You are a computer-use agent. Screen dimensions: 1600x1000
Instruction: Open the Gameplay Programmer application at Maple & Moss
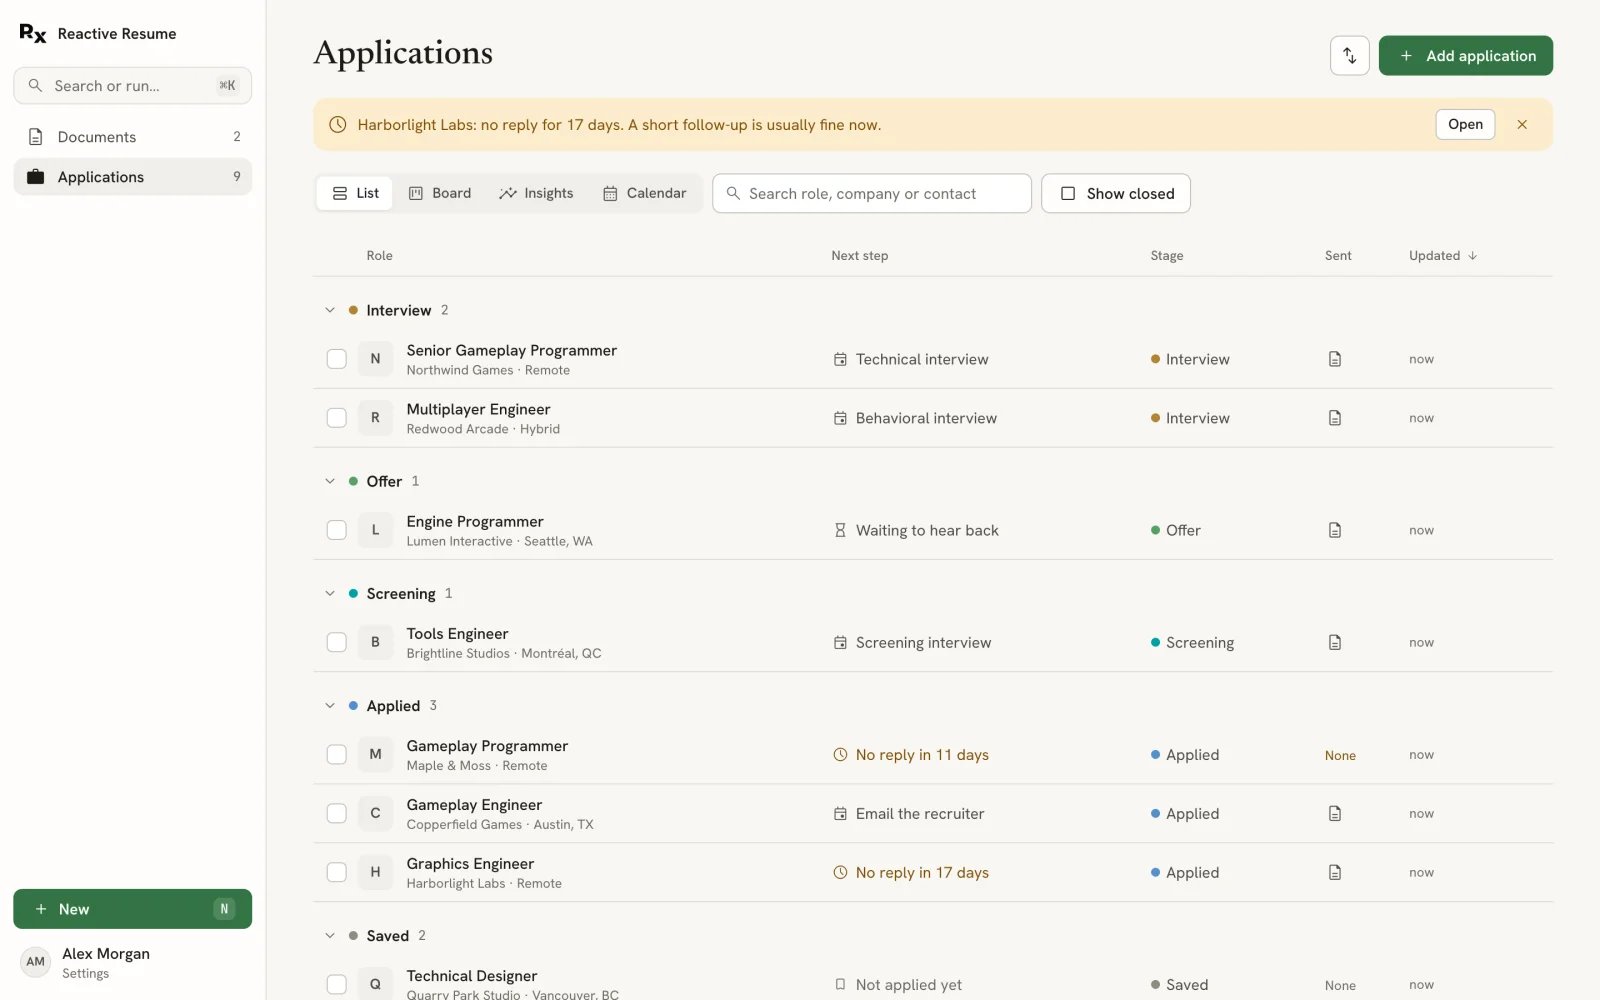(x=487, y=747)
